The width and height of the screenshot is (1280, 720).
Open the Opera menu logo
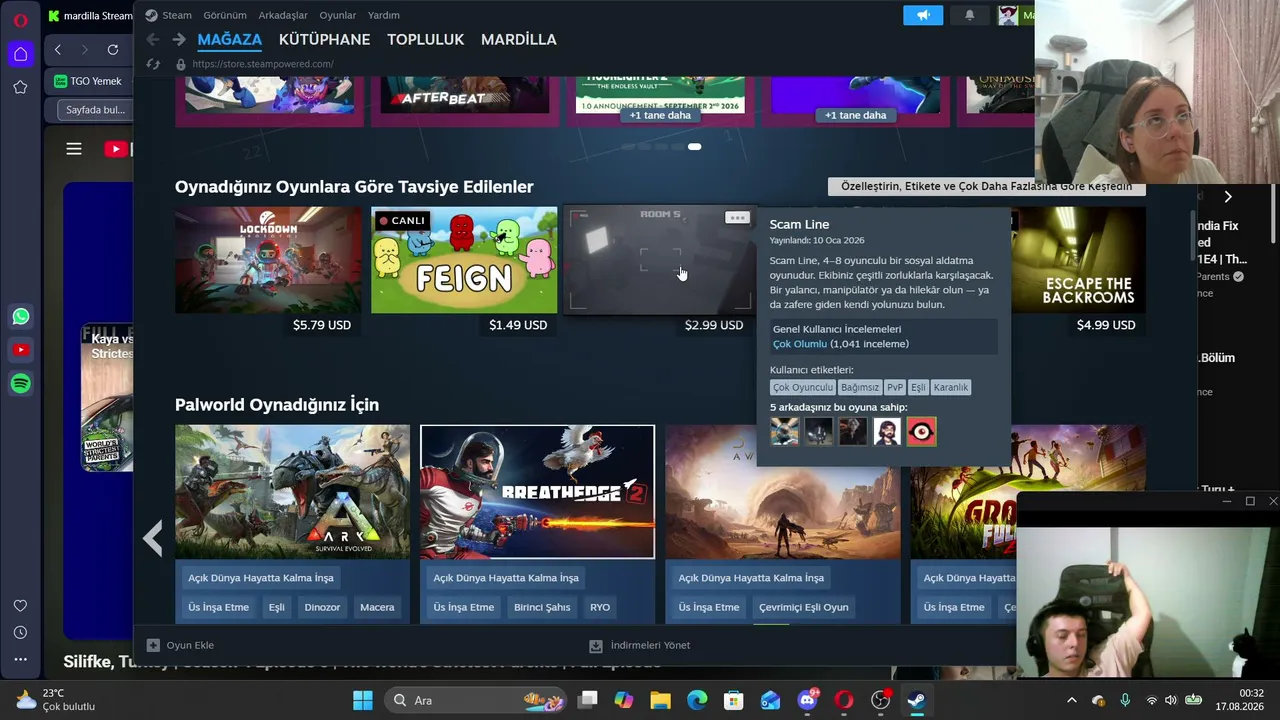(x=20, y=20)
